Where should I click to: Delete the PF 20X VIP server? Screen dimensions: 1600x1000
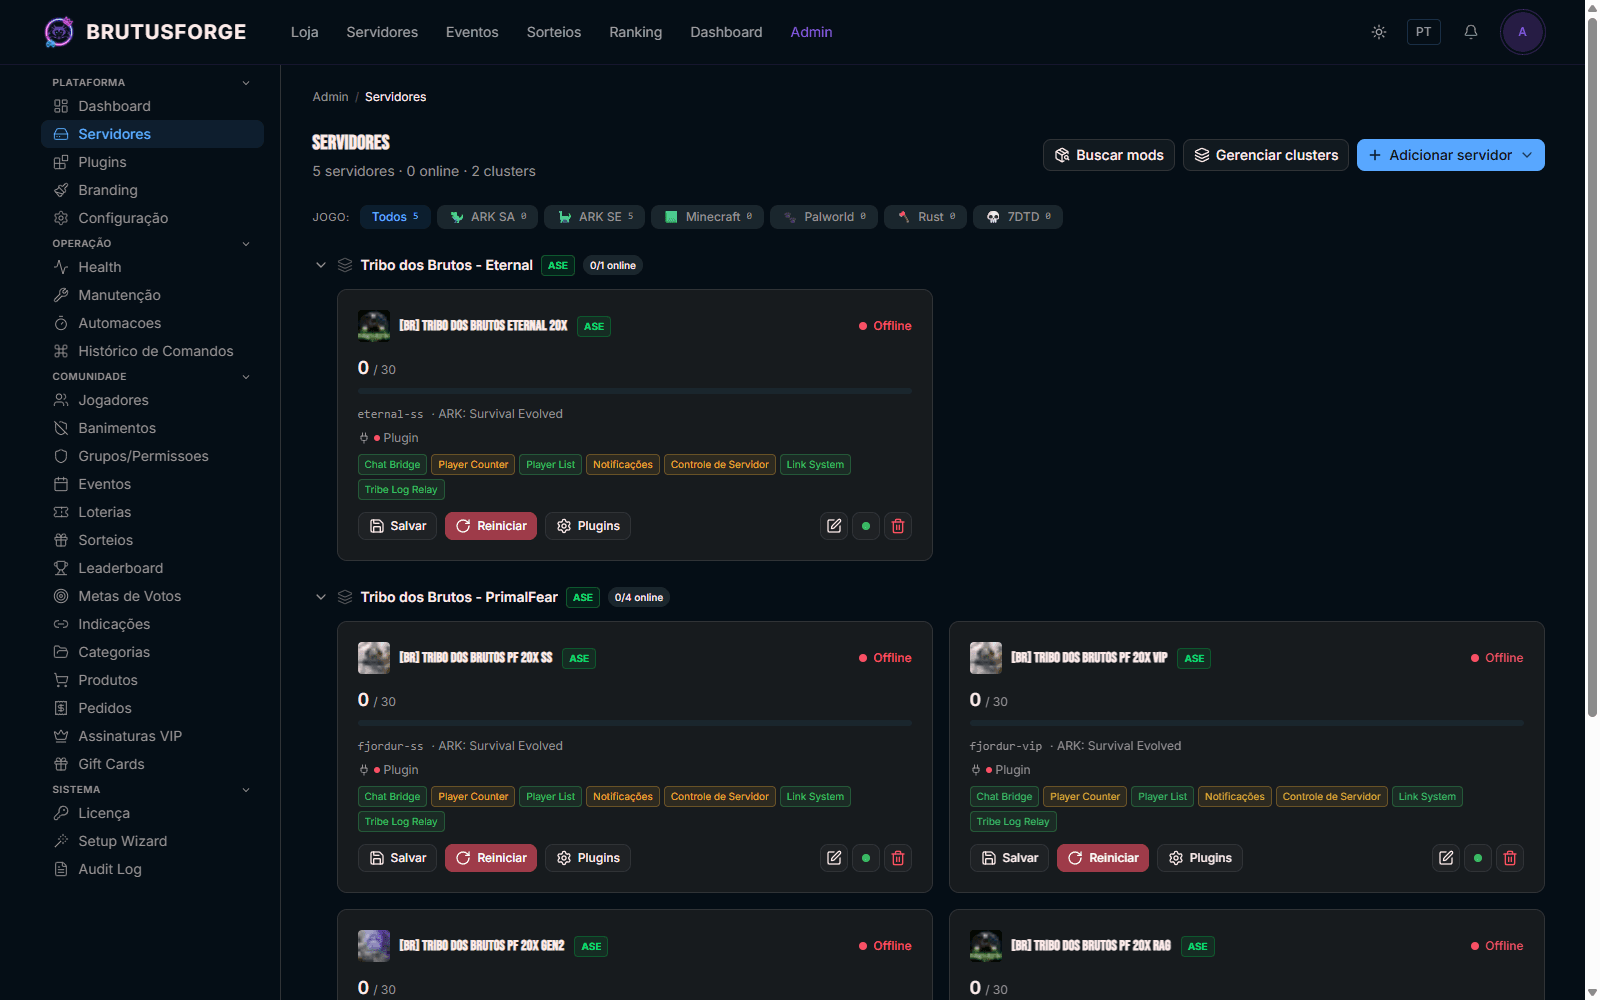pos(1510,858)
